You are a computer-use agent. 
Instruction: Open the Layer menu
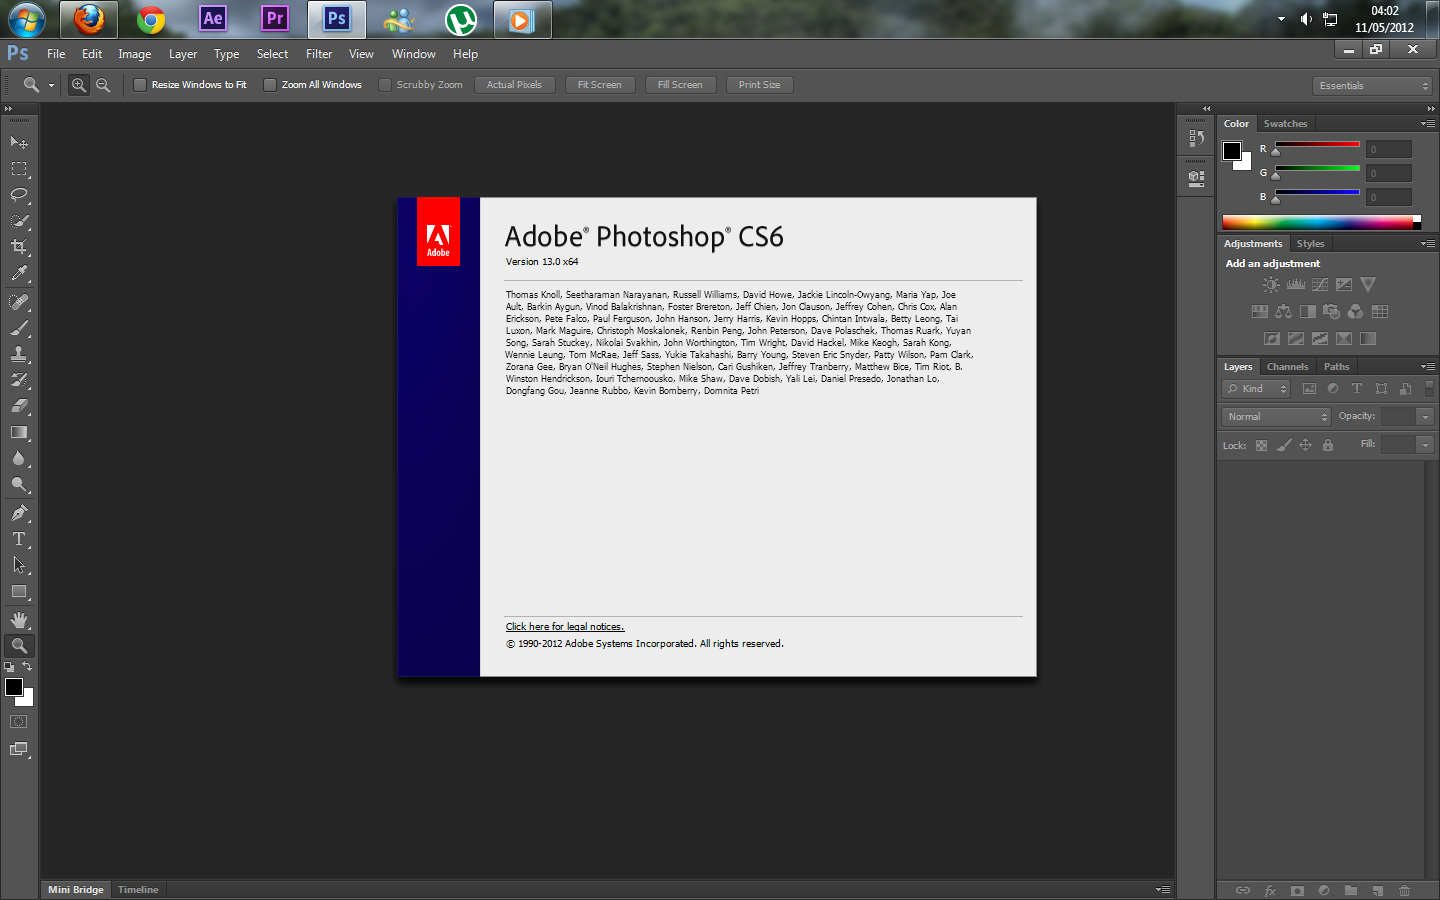pos(183,54)
